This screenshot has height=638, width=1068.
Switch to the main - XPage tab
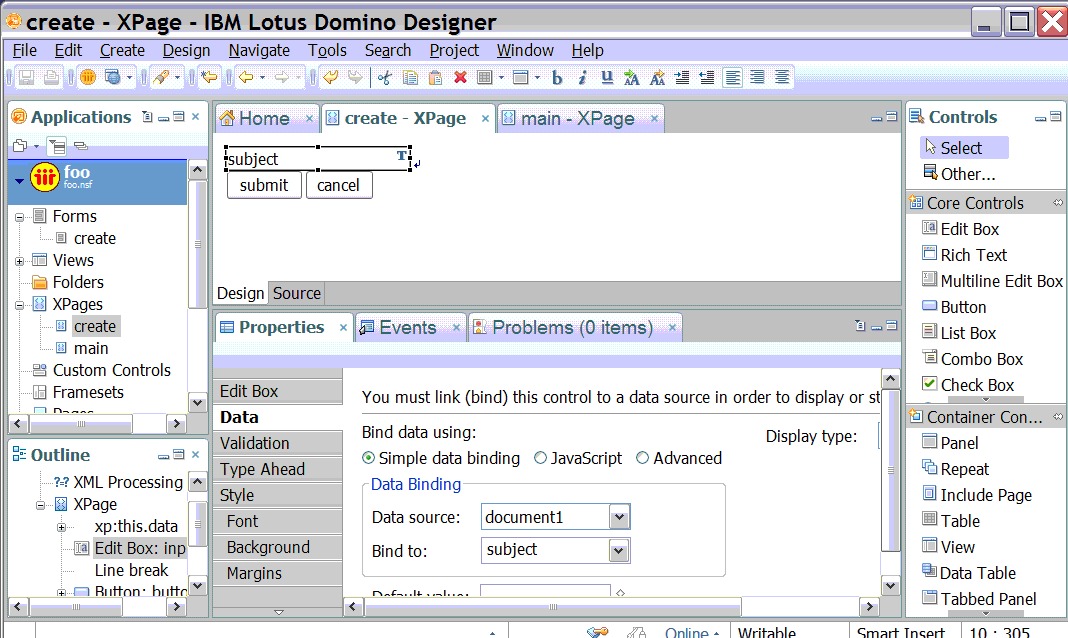coord(577,117)
